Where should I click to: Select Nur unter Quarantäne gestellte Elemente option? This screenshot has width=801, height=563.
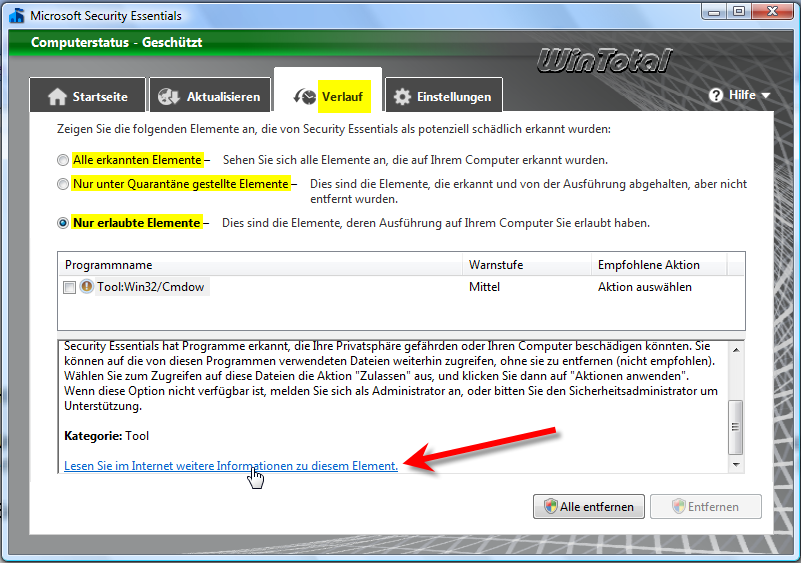[63, 184]
